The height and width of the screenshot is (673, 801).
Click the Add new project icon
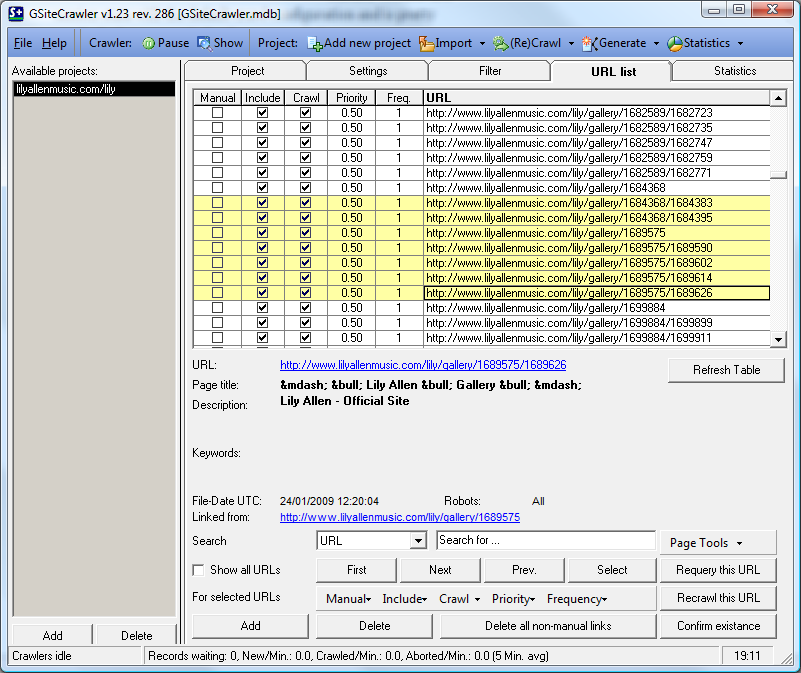(315, 44)
